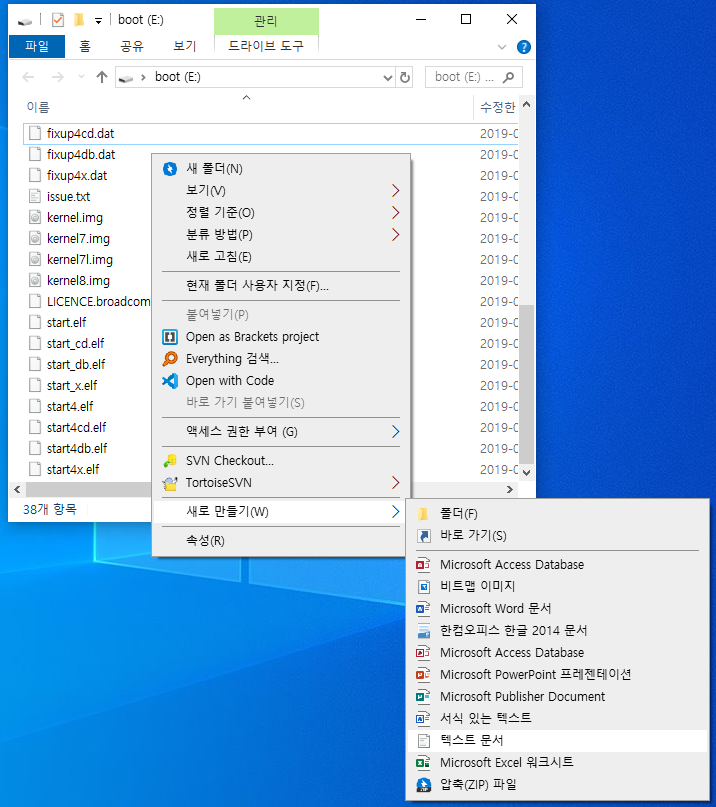Screen dimensions: 716x807
Task: Click the VS Code icon beside Open with Code
Action: pos(170,381)
